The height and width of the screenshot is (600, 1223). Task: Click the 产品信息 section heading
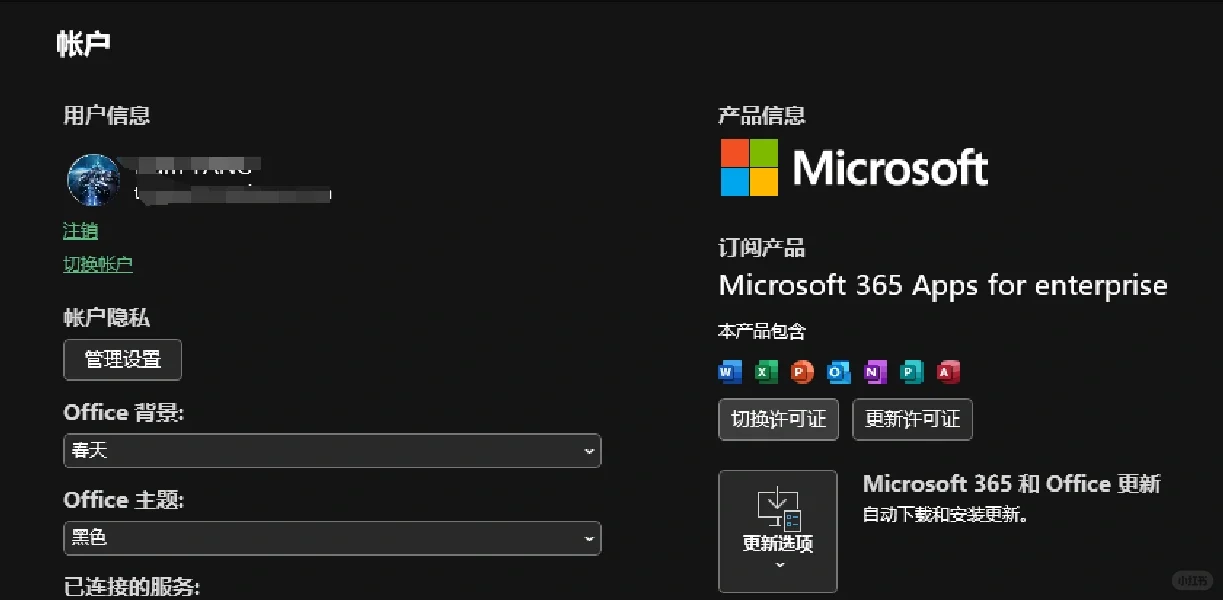(762, 116)
